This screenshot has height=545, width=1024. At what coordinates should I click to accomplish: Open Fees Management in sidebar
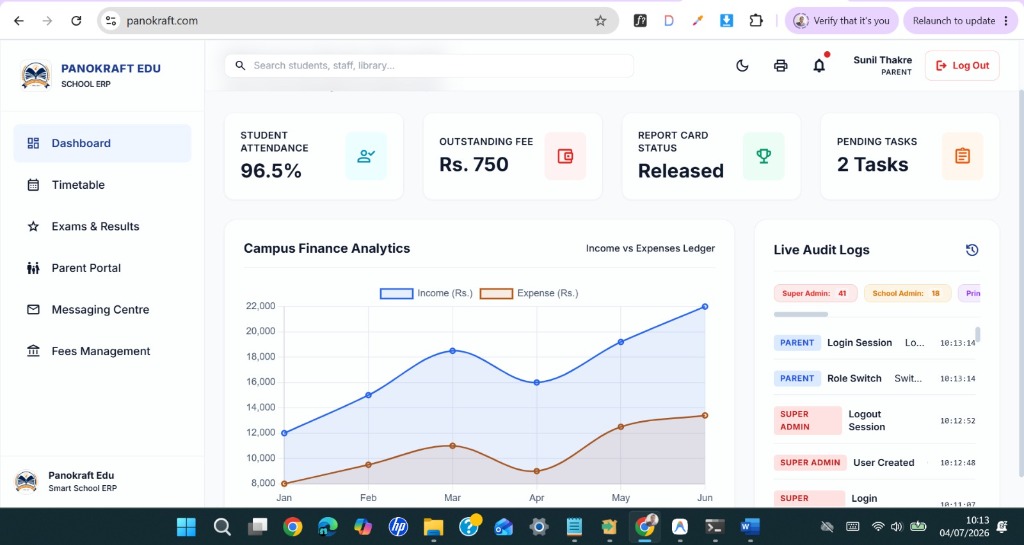pyautogui.click(x=103, y=351)
